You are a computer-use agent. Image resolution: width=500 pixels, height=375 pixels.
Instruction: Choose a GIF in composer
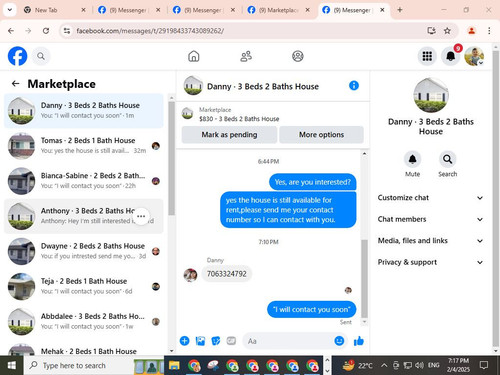[x=231, y=341]
